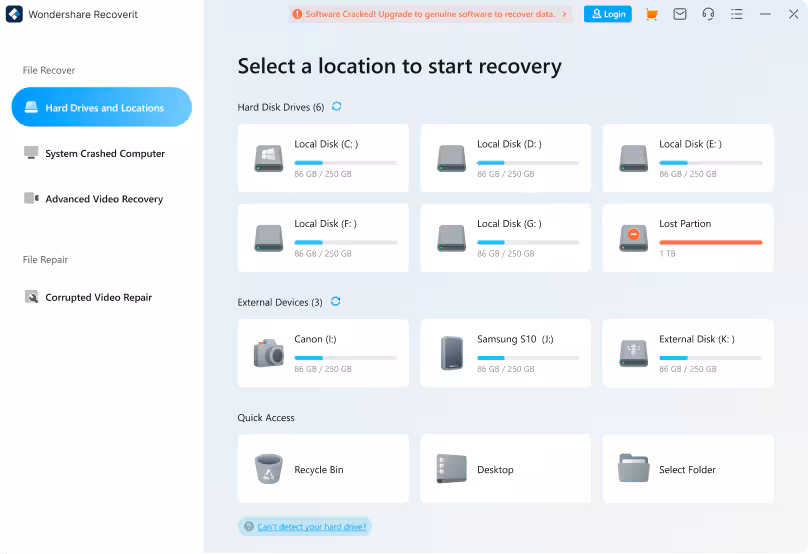Click the Canon camera icon

(x=268, y=353)
